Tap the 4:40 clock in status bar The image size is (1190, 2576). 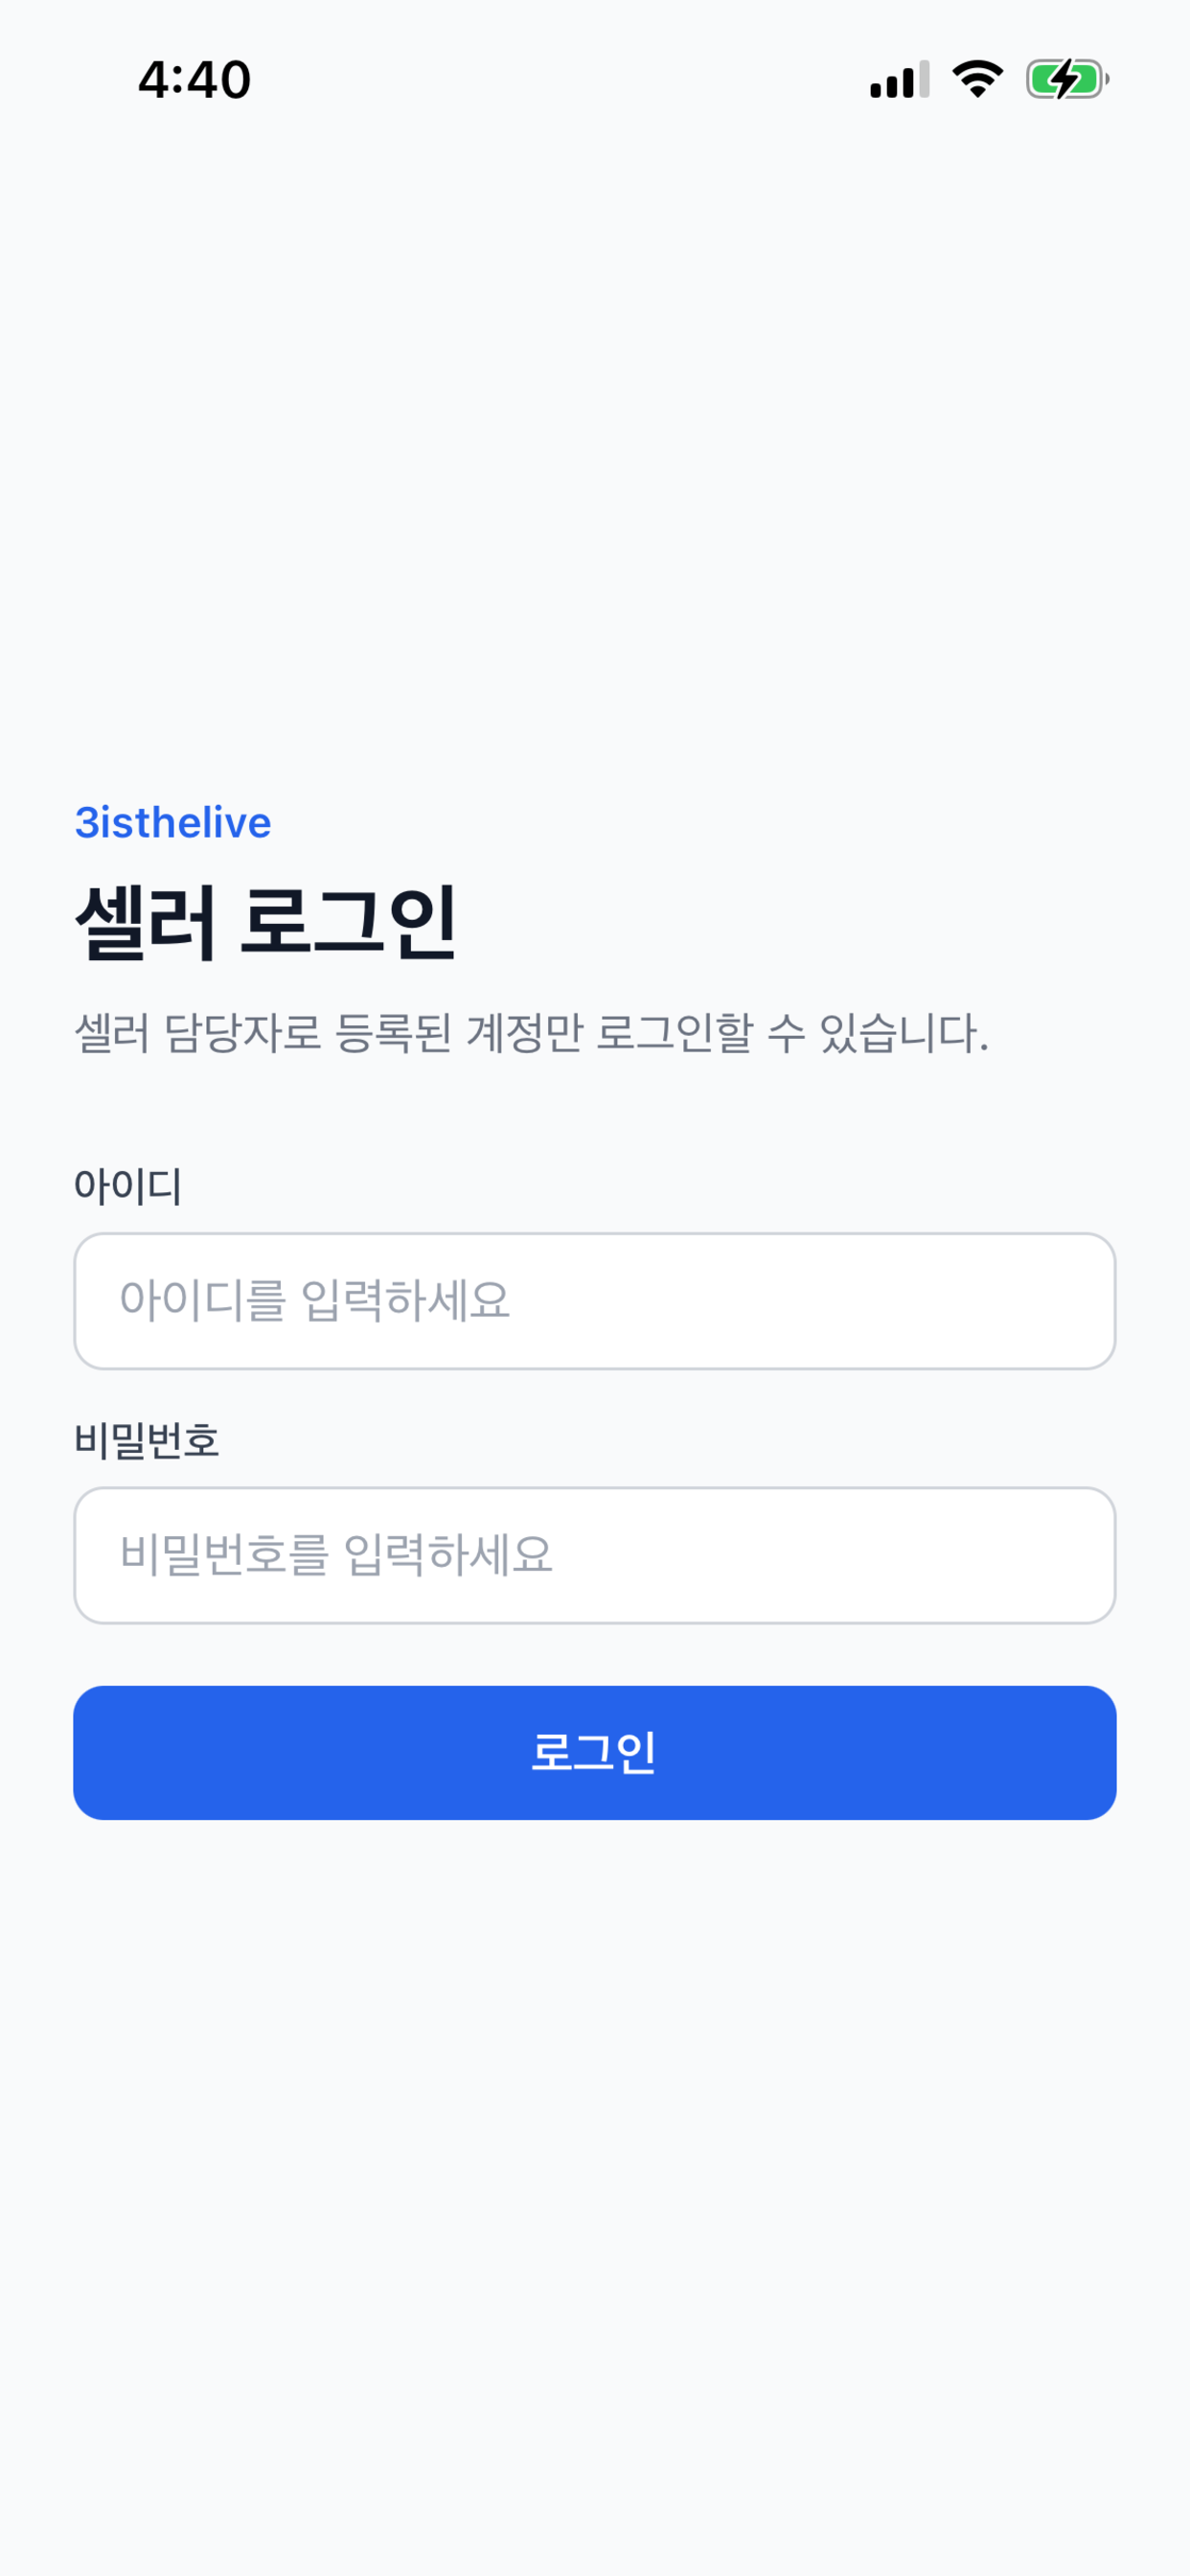tap(194, 80)
